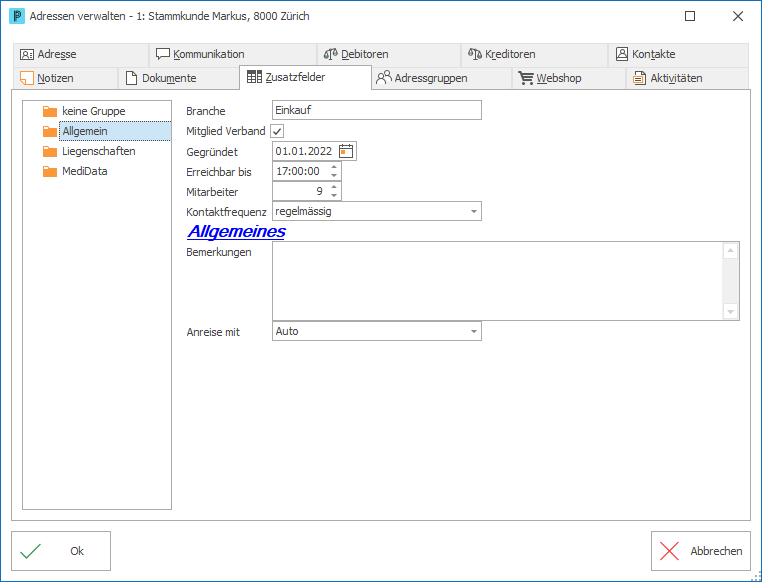Select the 'keine Gruppe' folder

point(94,111)
